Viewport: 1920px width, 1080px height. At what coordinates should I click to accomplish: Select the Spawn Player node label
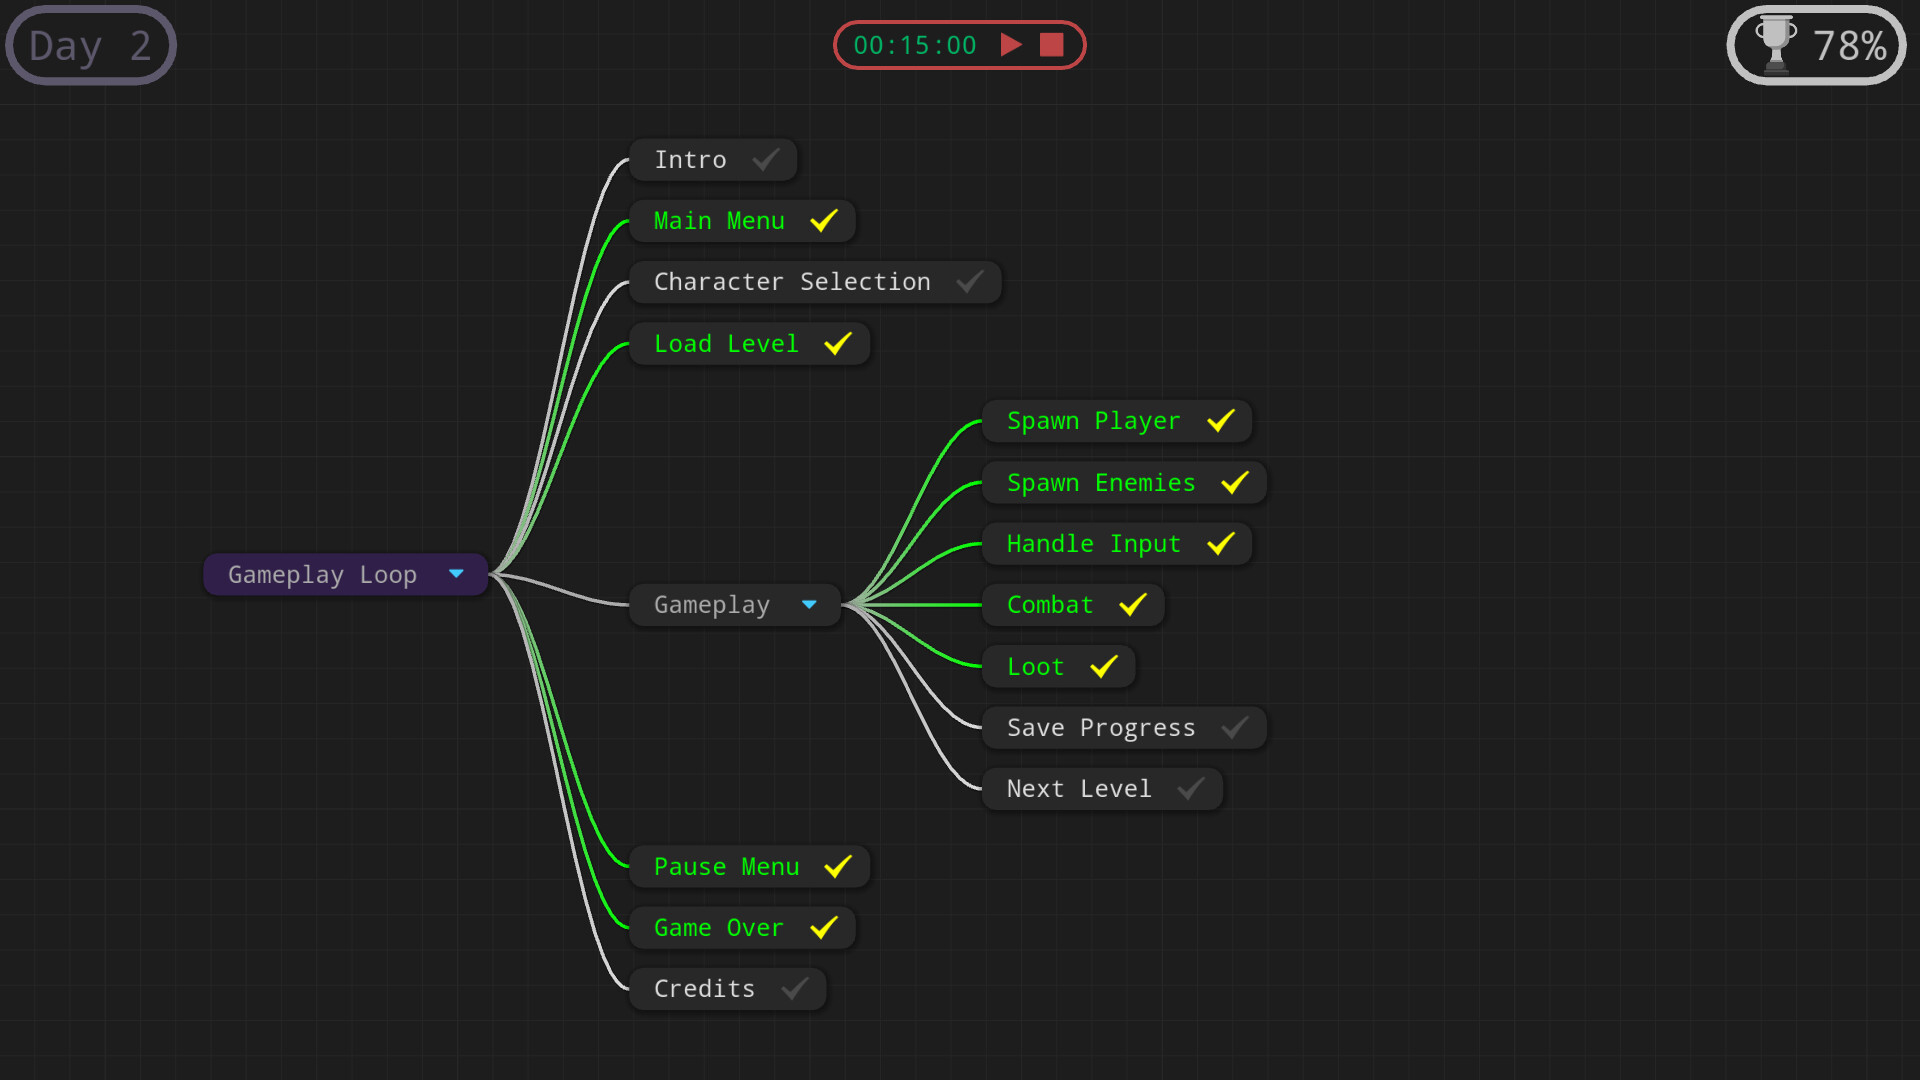pos(1093,422)
